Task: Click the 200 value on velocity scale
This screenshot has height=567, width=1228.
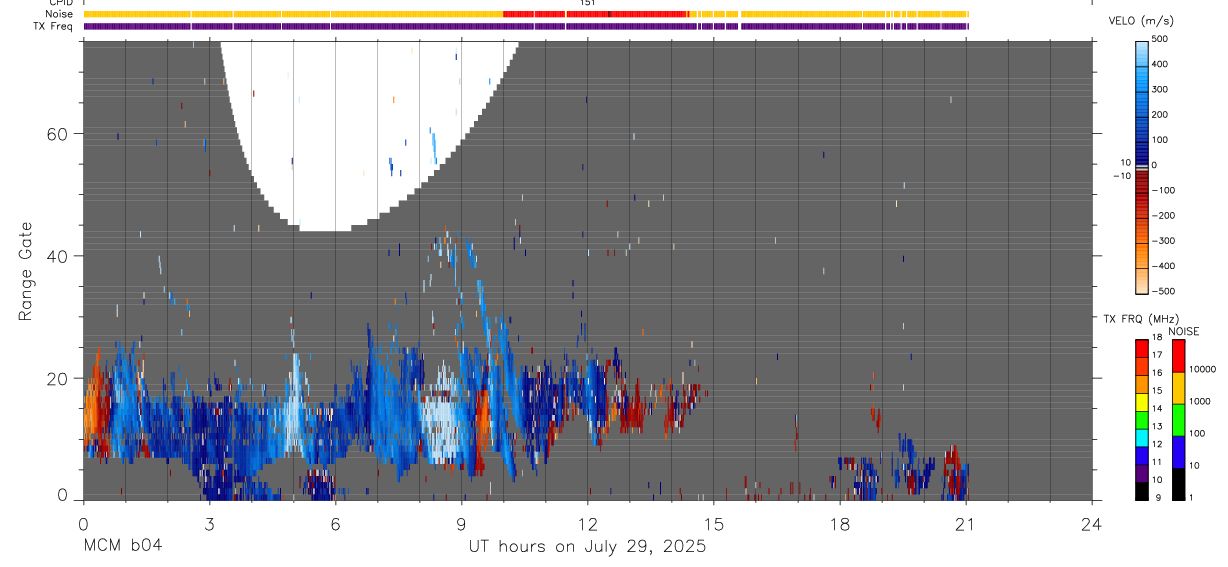Action: 1160,114
